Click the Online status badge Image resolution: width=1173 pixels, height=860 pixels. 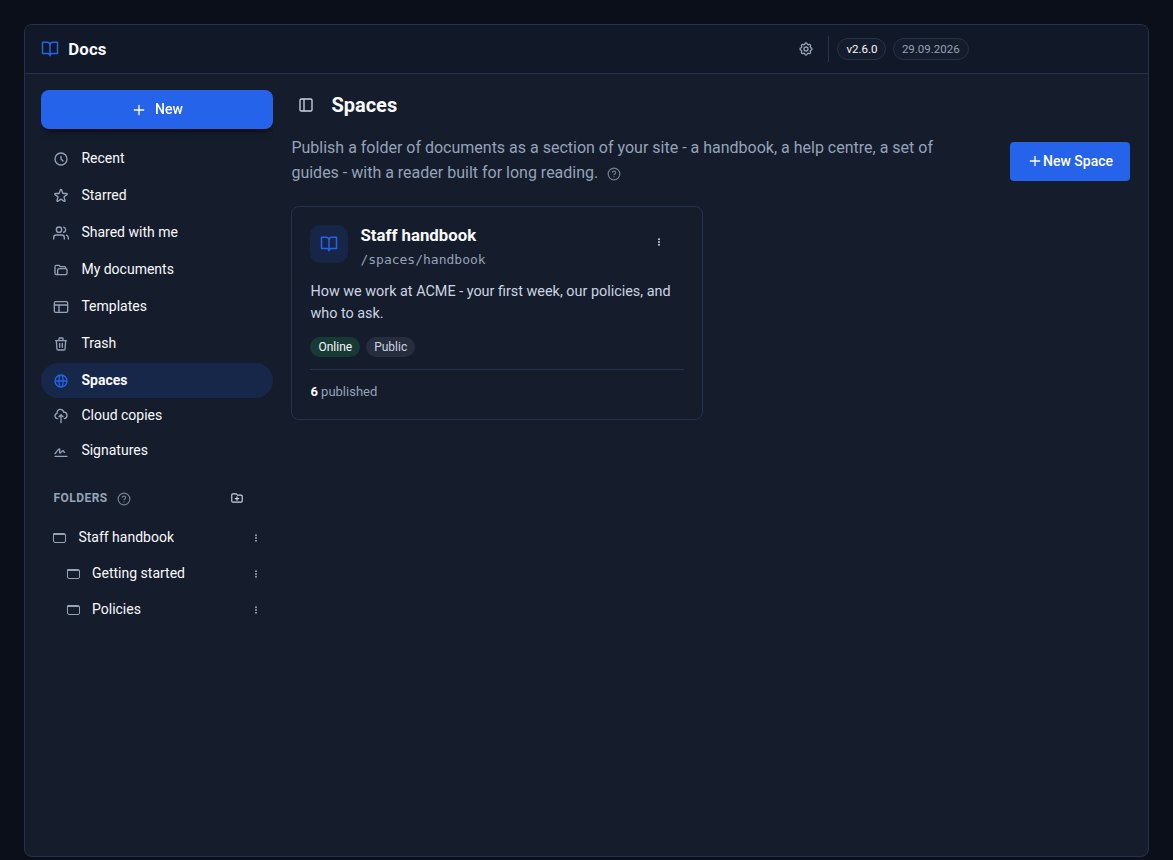[335, 347]
